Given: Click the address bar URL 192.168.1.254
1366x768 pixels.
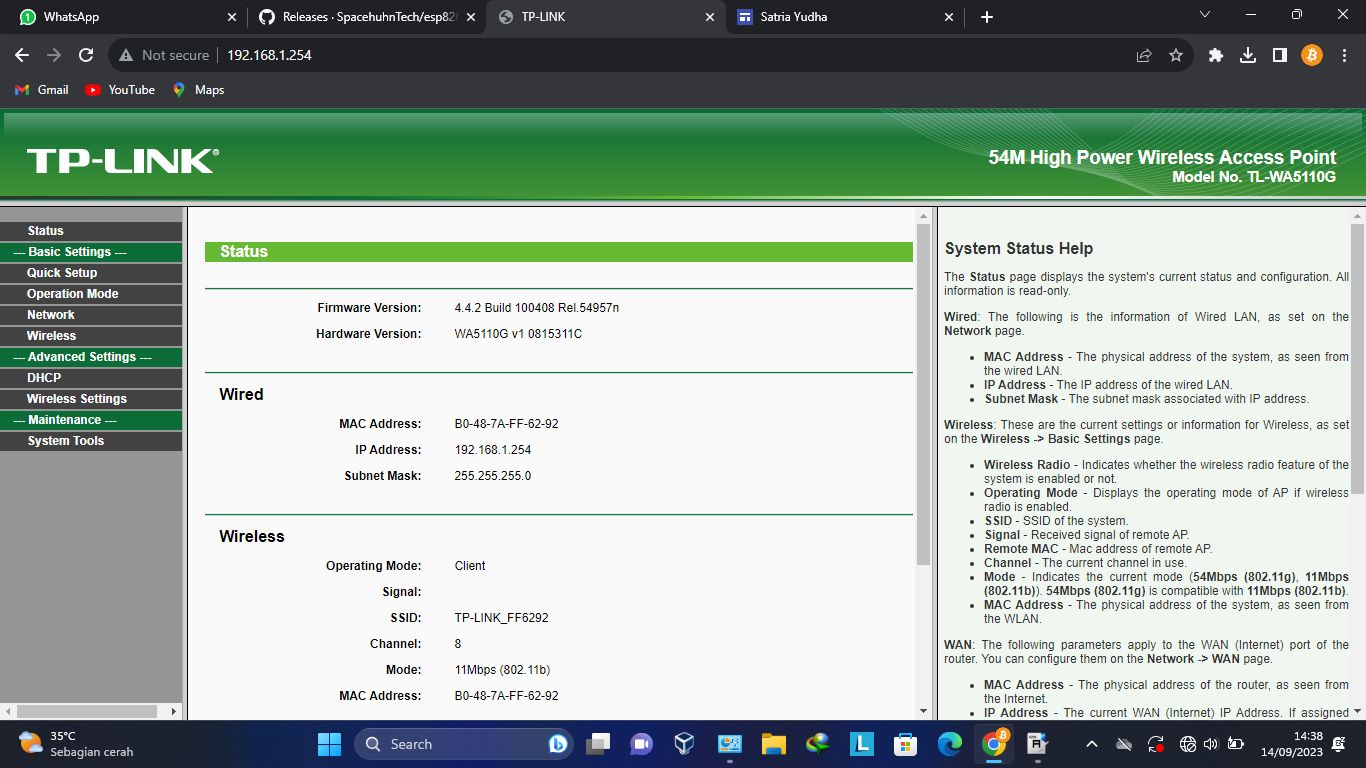Looking at the screenshot, I should 269,56.
